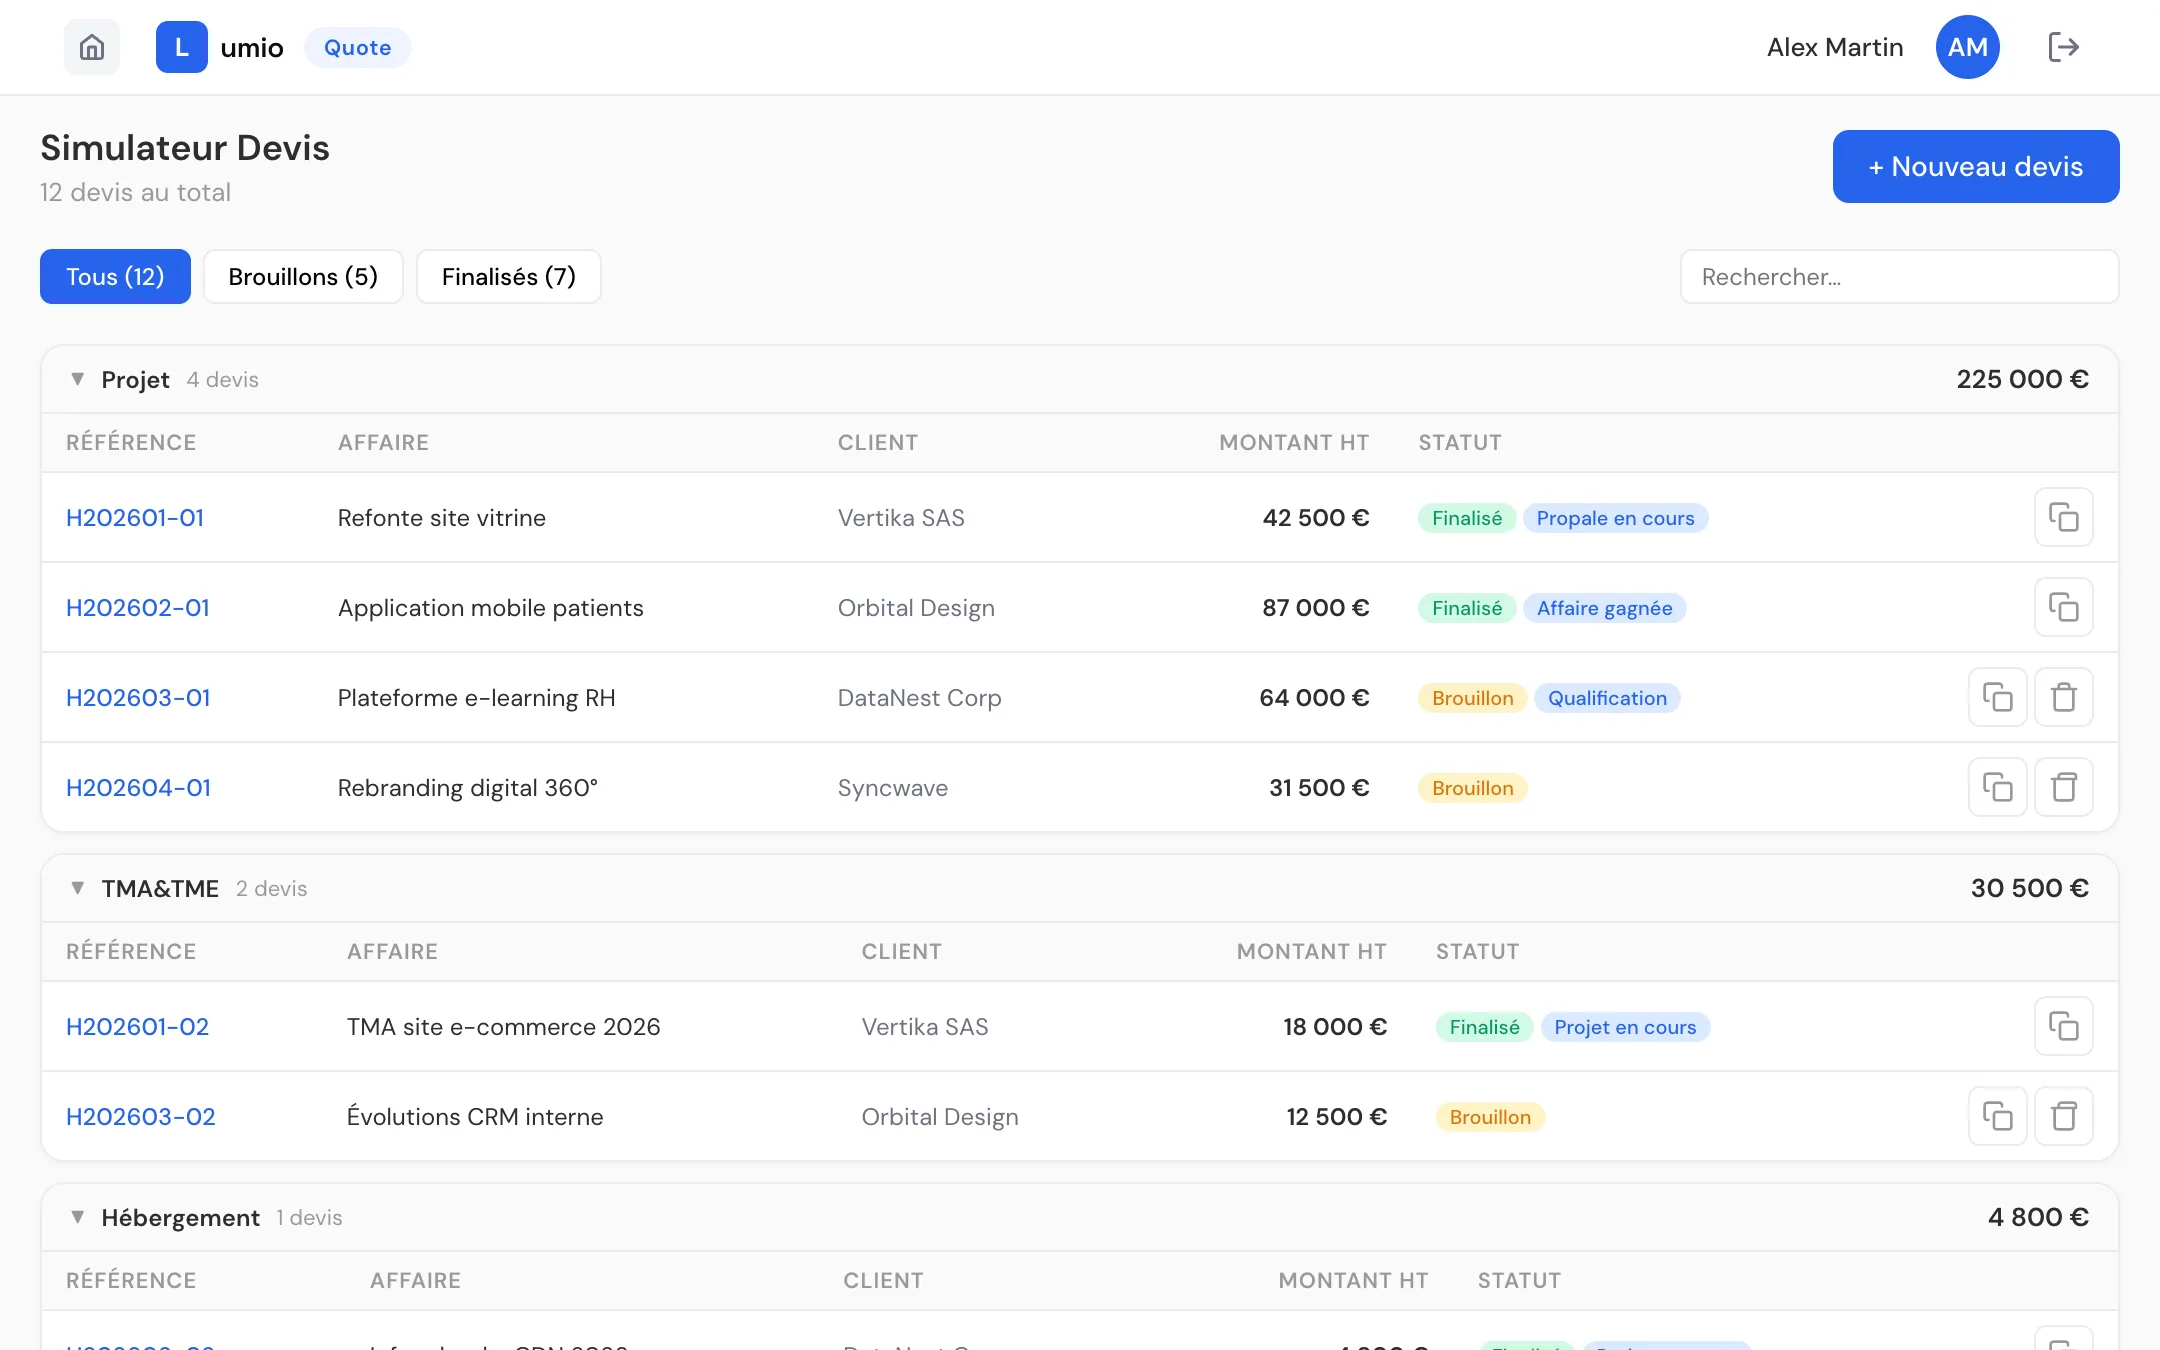Open reference link H202603-01

(138, 698)
